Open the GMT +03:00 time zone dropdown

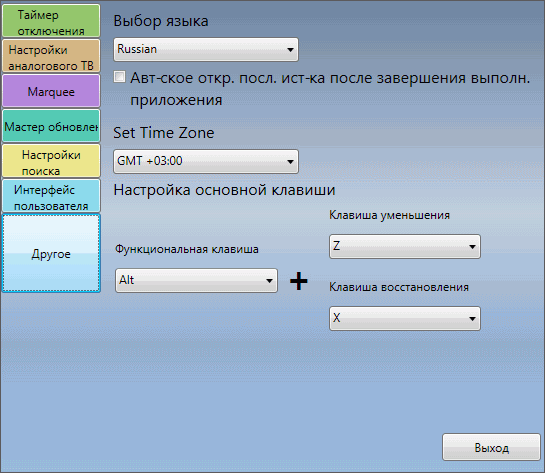click(206, 161)
